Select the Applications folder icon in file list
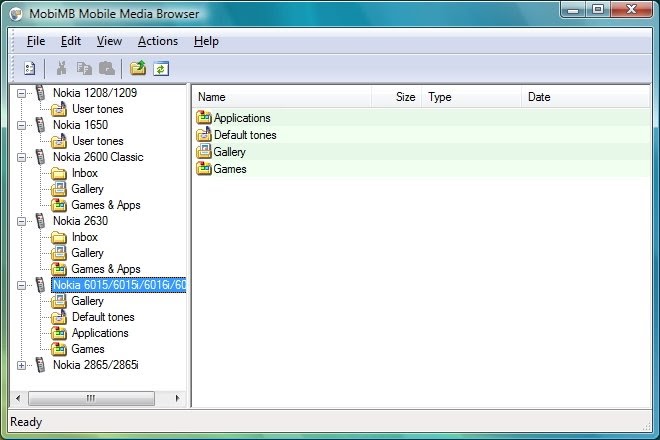This screenshot has width=660, height=440. 204,117
